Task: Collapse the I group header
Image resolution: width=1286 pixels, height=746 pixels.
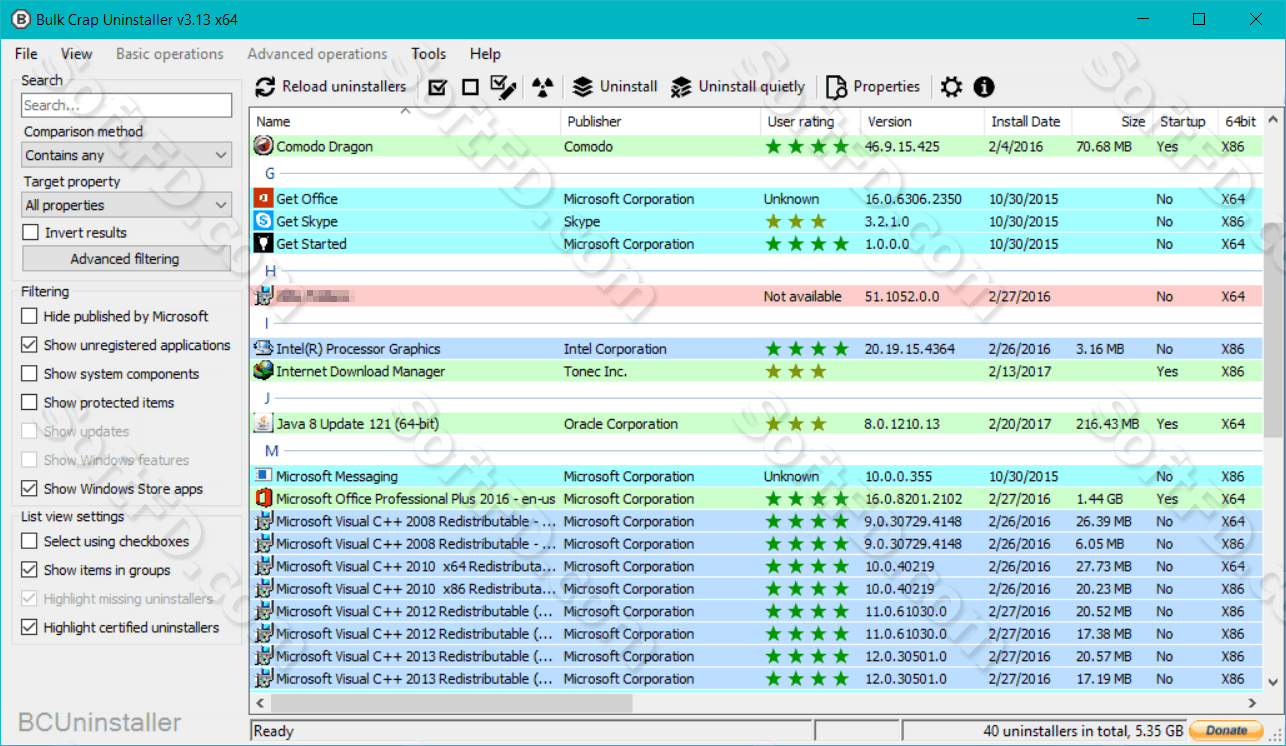Action: [267, 323]
